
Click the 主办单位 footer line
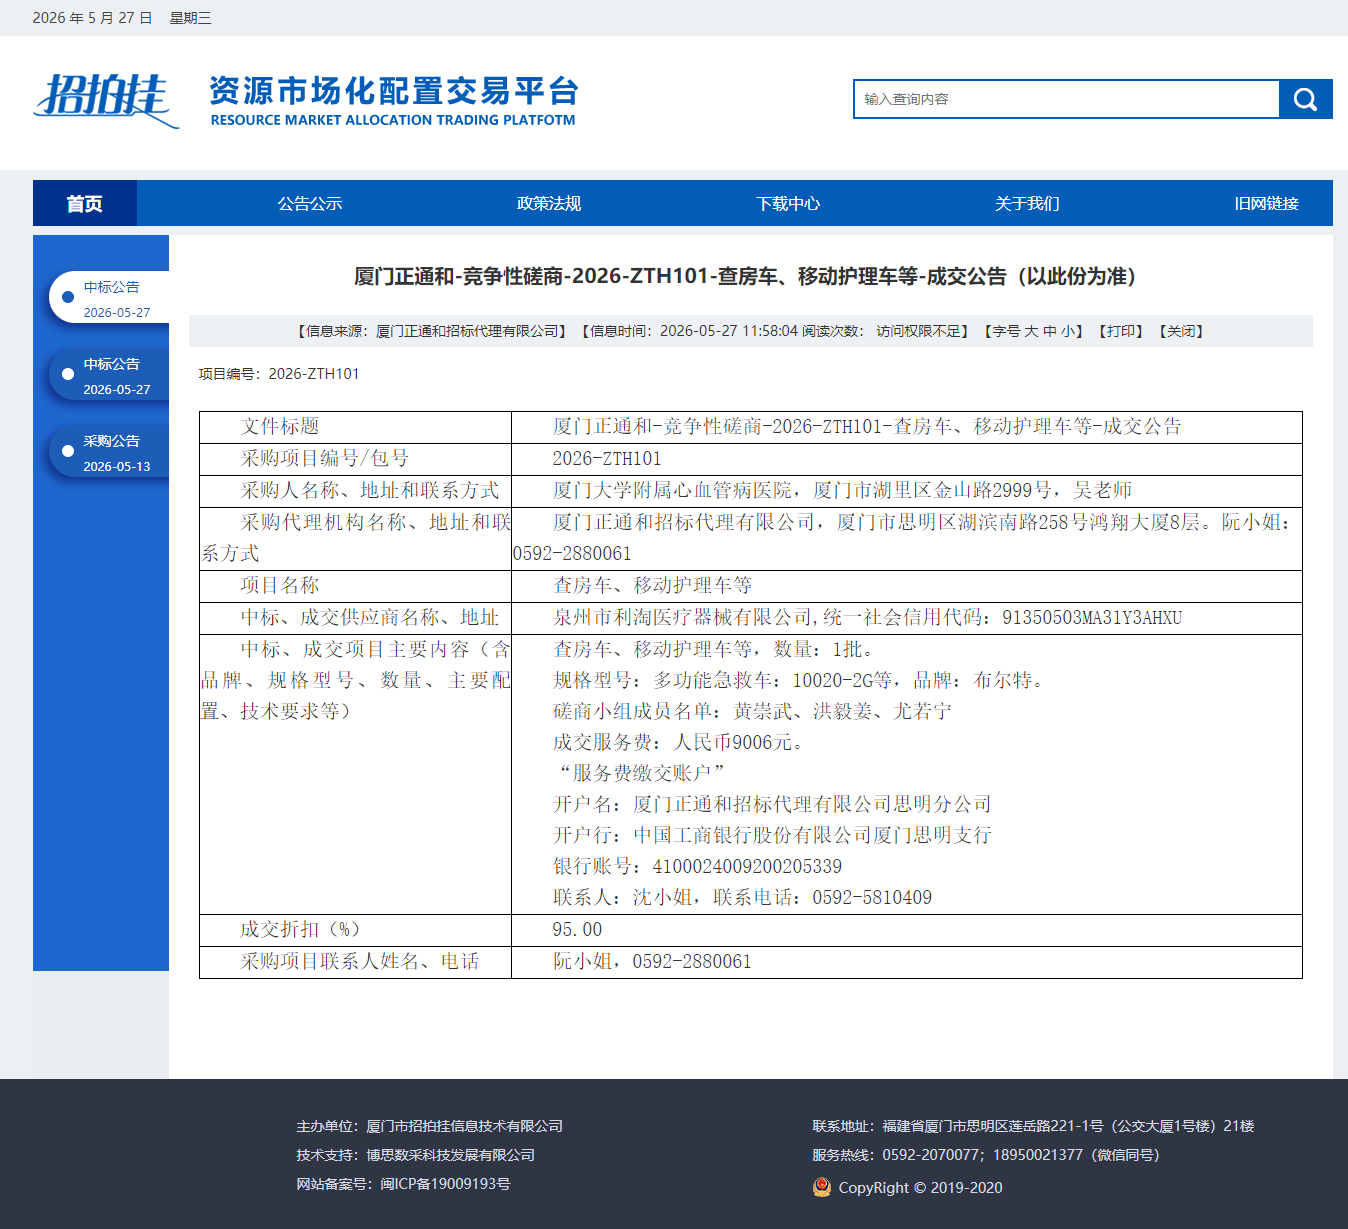pos(430,1126)
